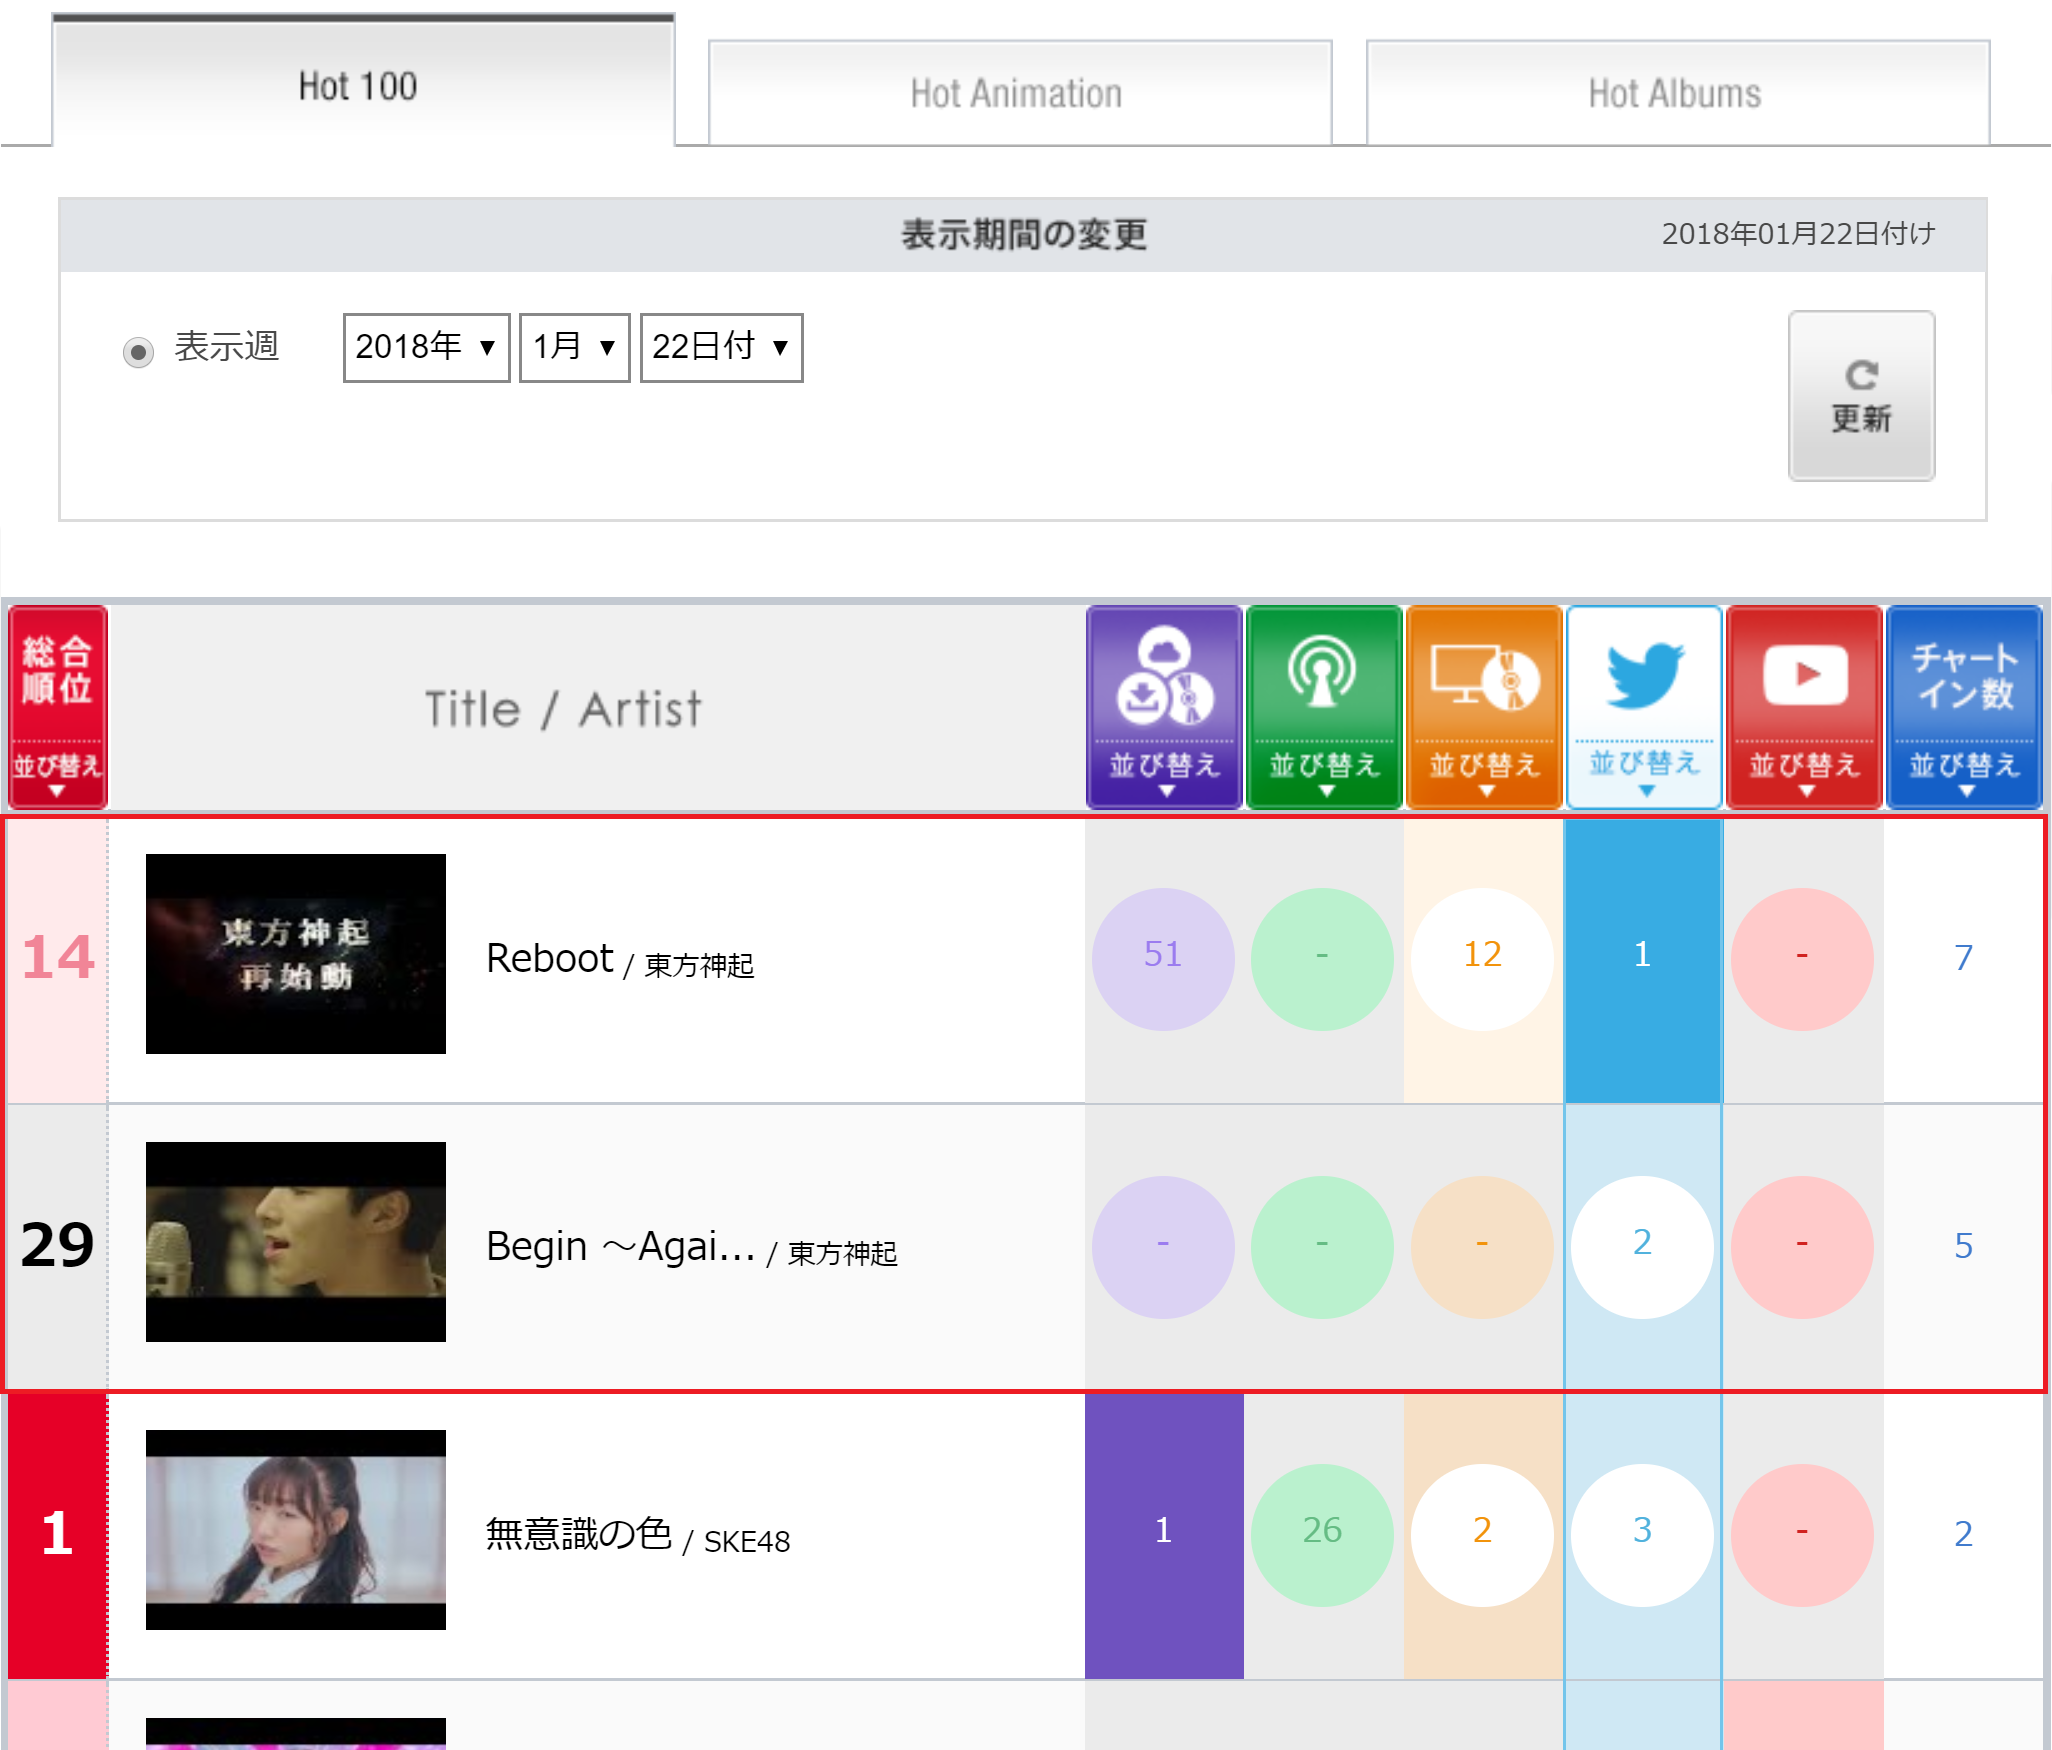Sort by チャートイン数 column header
The width and height of the screenshot is (2052, 1750).
click(1963, 707)
